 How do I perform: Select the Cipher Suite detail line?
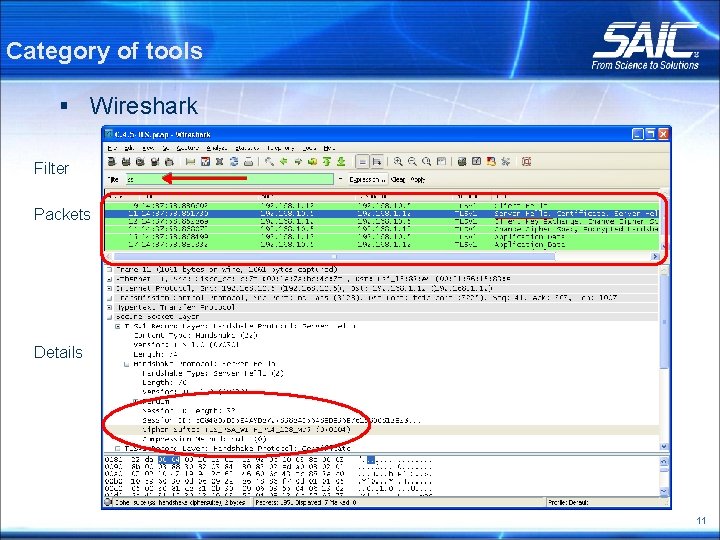247,430
